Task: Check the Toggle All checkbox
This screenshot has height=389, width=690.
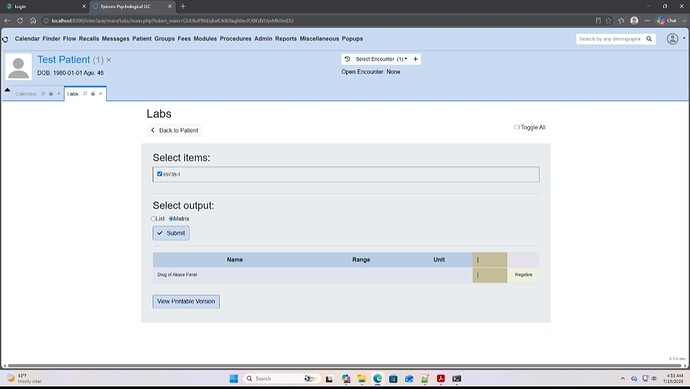Action: pyautogui.click(x=517, y=127)
